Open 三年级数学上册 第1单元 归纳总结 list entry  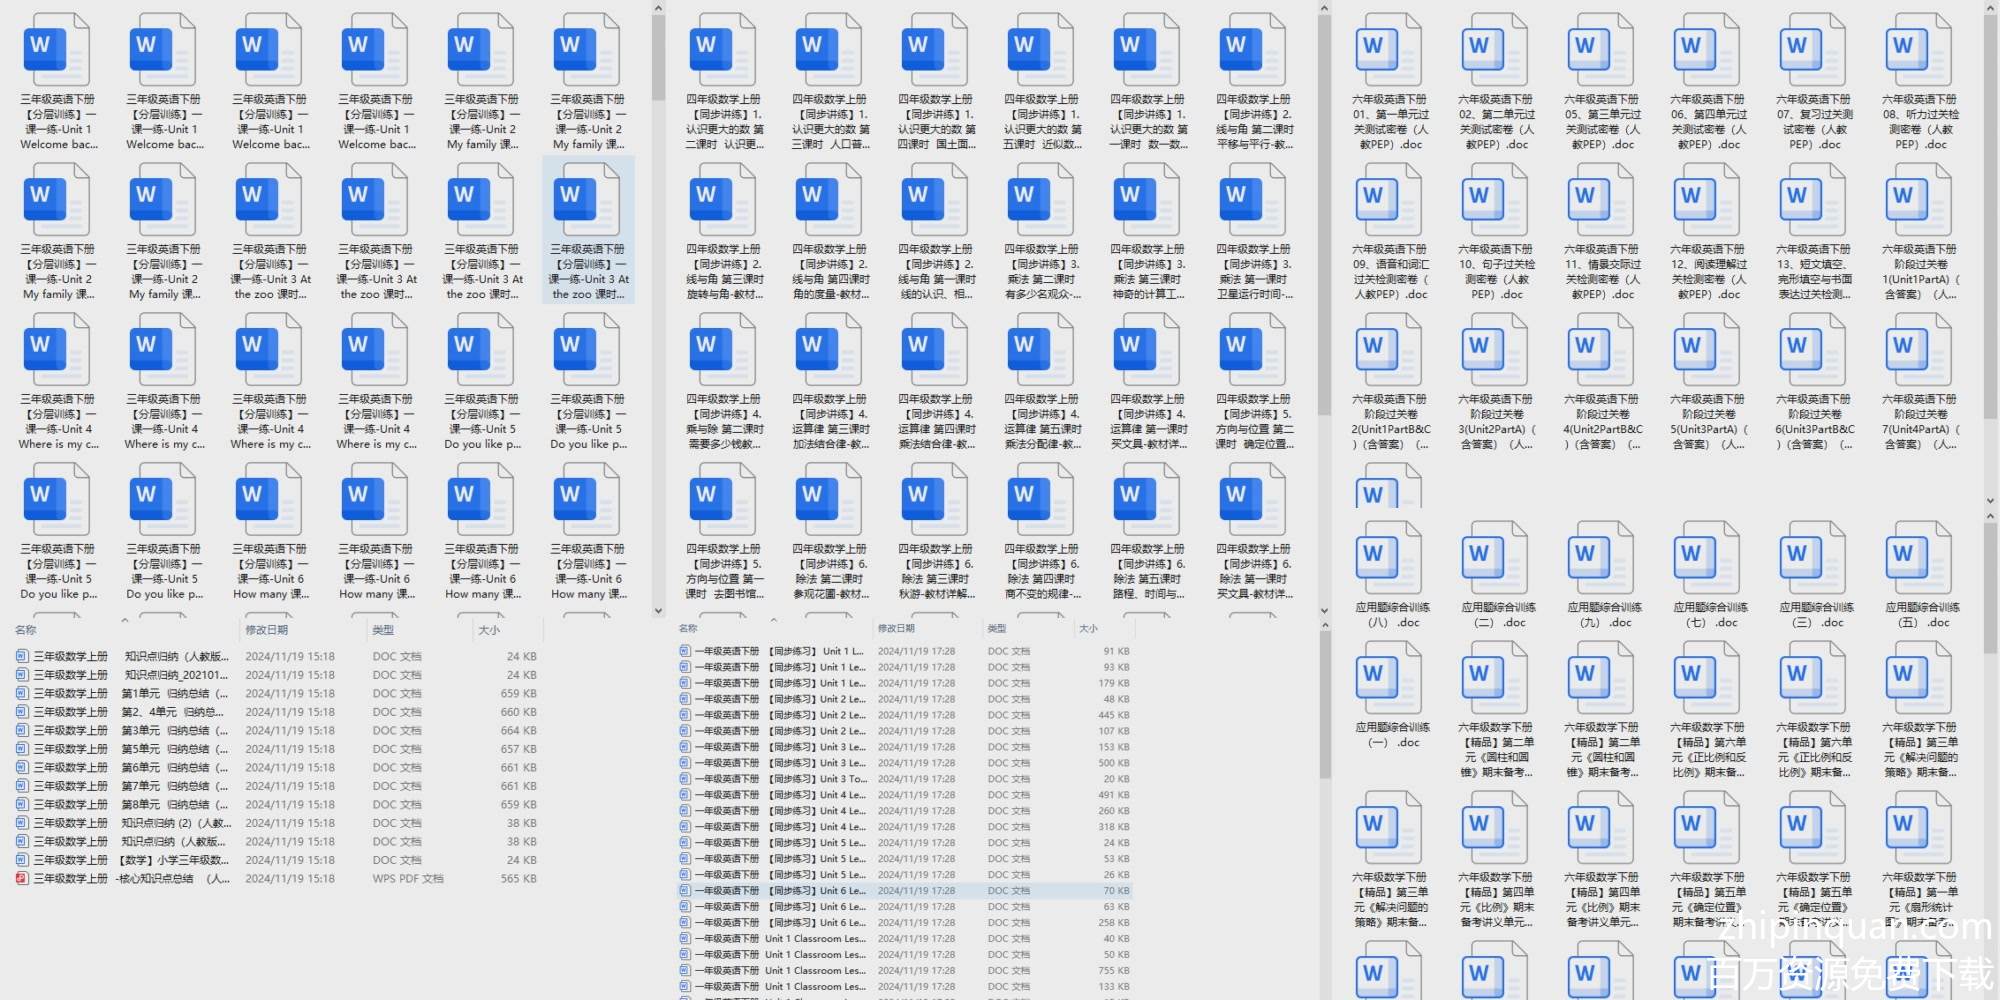[130, 693]
